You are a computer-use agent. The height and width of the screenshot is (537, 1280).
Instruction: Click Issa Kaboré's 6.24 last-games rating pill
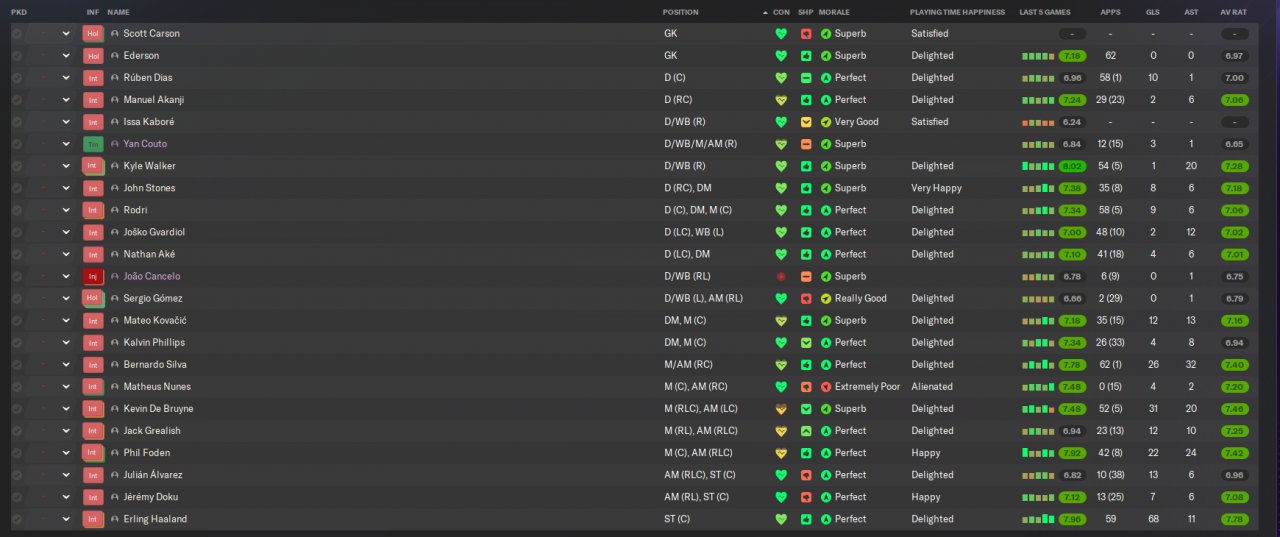click(x=1072, y=122)
